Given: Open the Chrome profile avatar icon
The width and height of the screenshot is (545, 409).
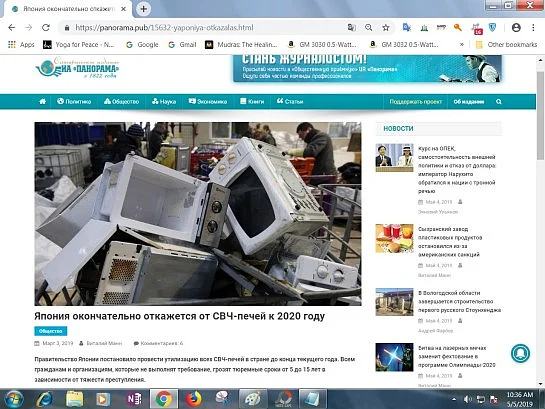Looking at the screenshot, I should coord(516,27).
